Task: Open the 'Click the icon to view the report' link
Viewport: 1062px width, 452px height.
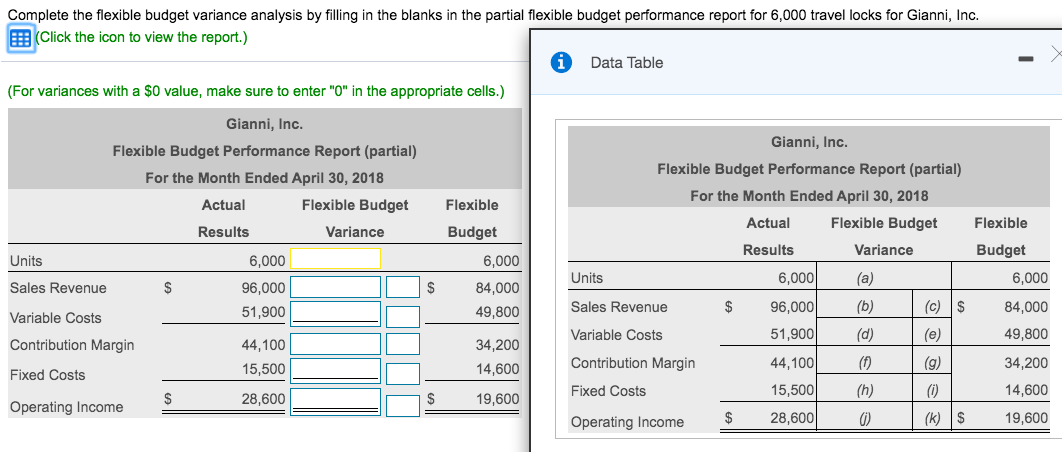Action: [x=140, y=37]
